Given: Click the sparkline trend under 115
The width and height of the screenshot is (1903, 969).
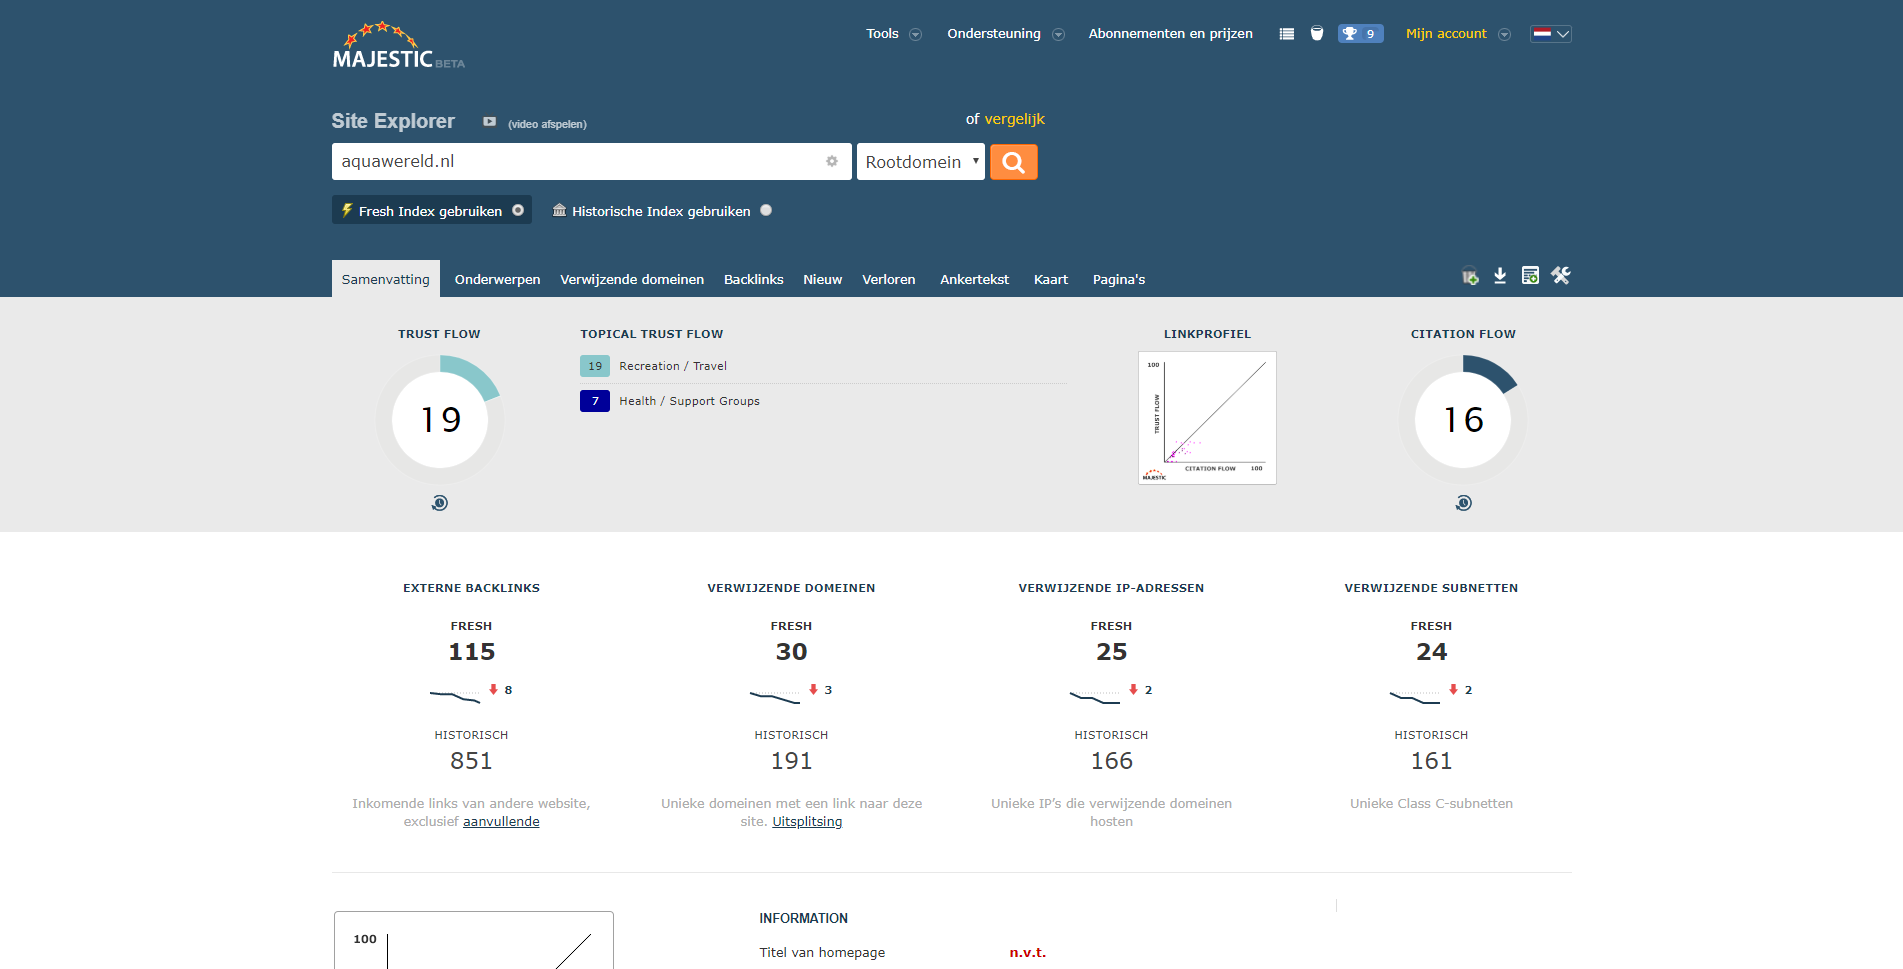Looking at the screenshot, I should coord(455,695).
